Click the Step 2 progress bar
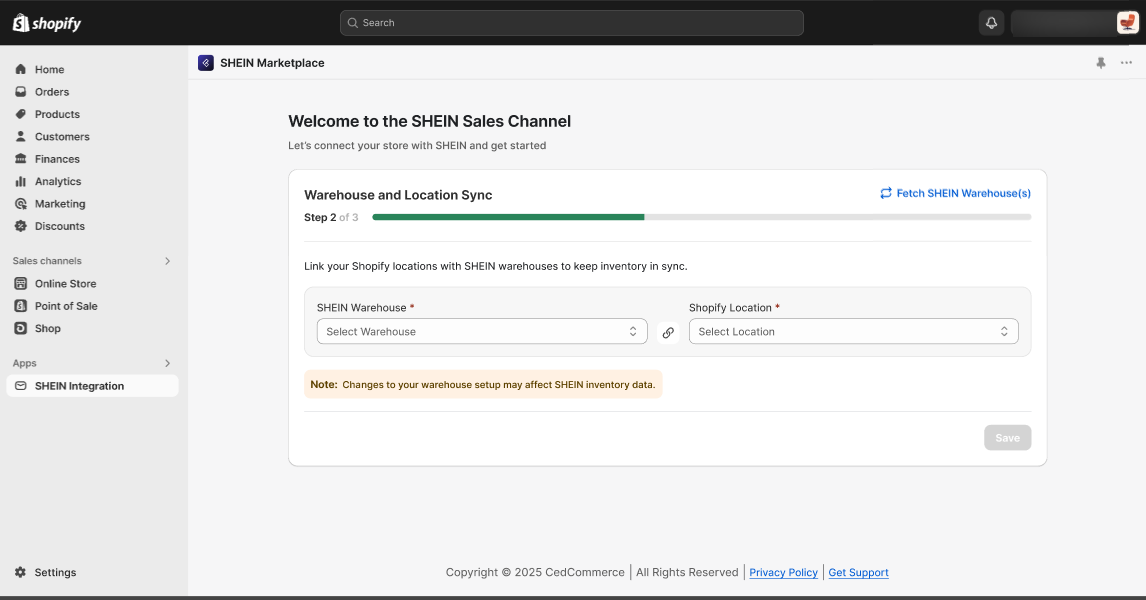The width and height of the screenshot is (1146, 600). (x=702, y=217)
